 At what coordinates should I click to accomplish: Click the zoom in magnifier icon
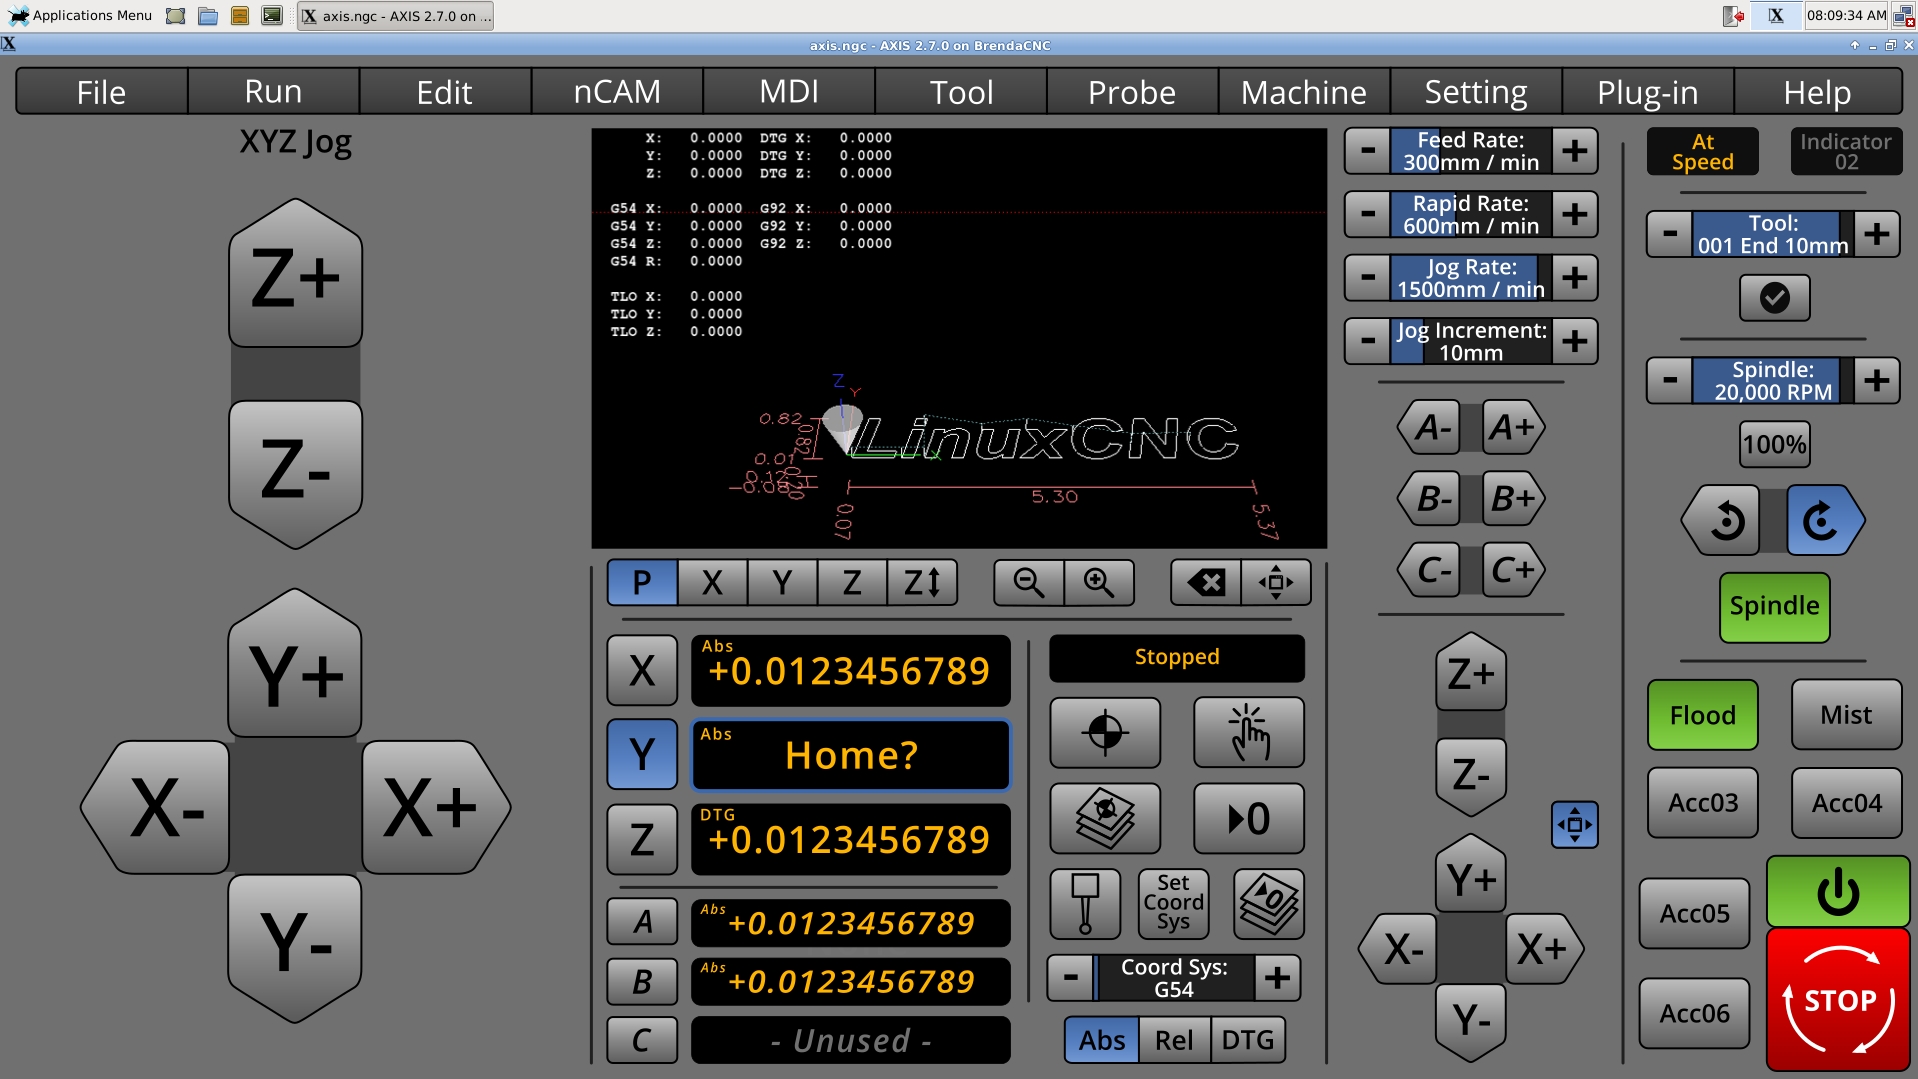click(x=1099, y=582)
